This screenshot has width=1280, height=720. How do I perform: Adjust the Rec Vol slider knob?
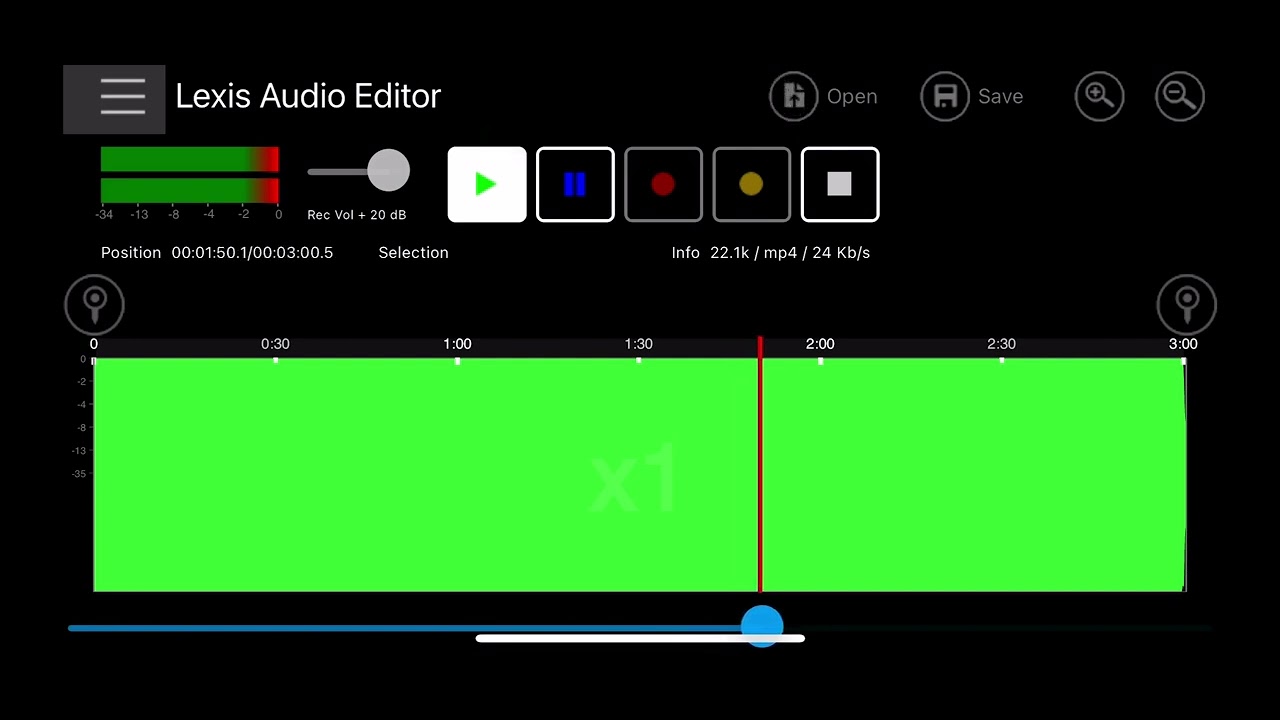point(388,171)
